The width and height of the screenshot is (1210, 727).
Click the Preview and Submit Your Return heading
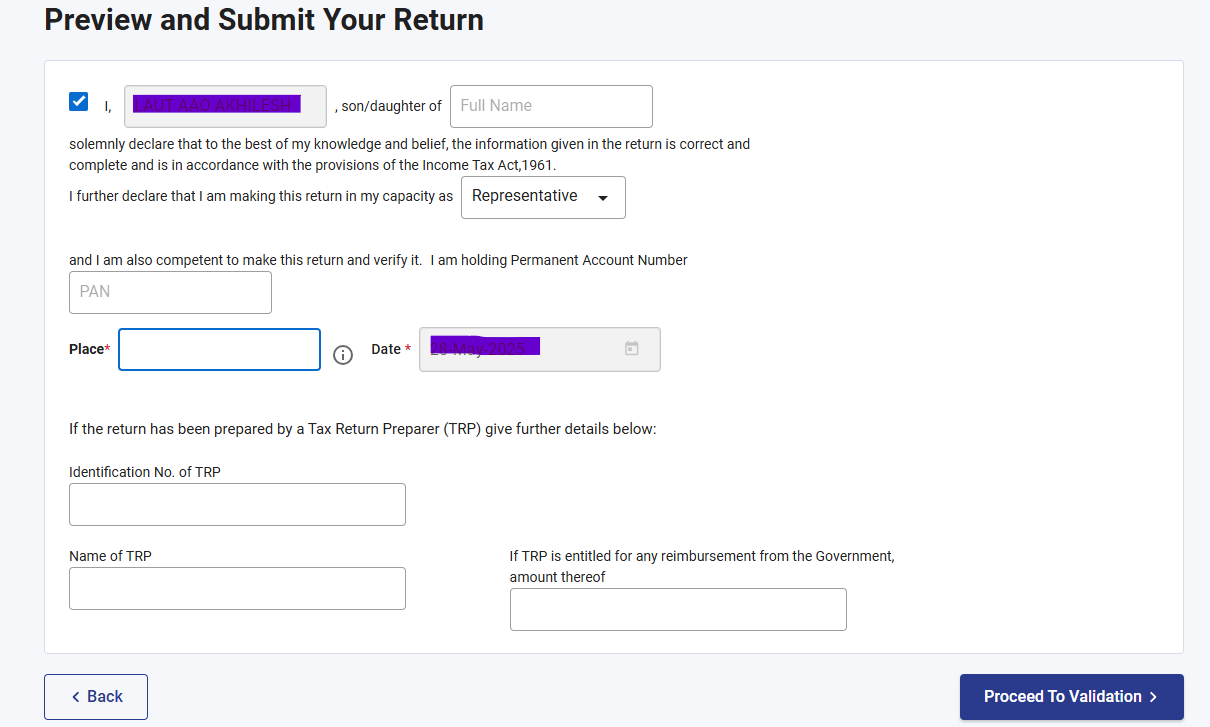[x=264, y=19]
